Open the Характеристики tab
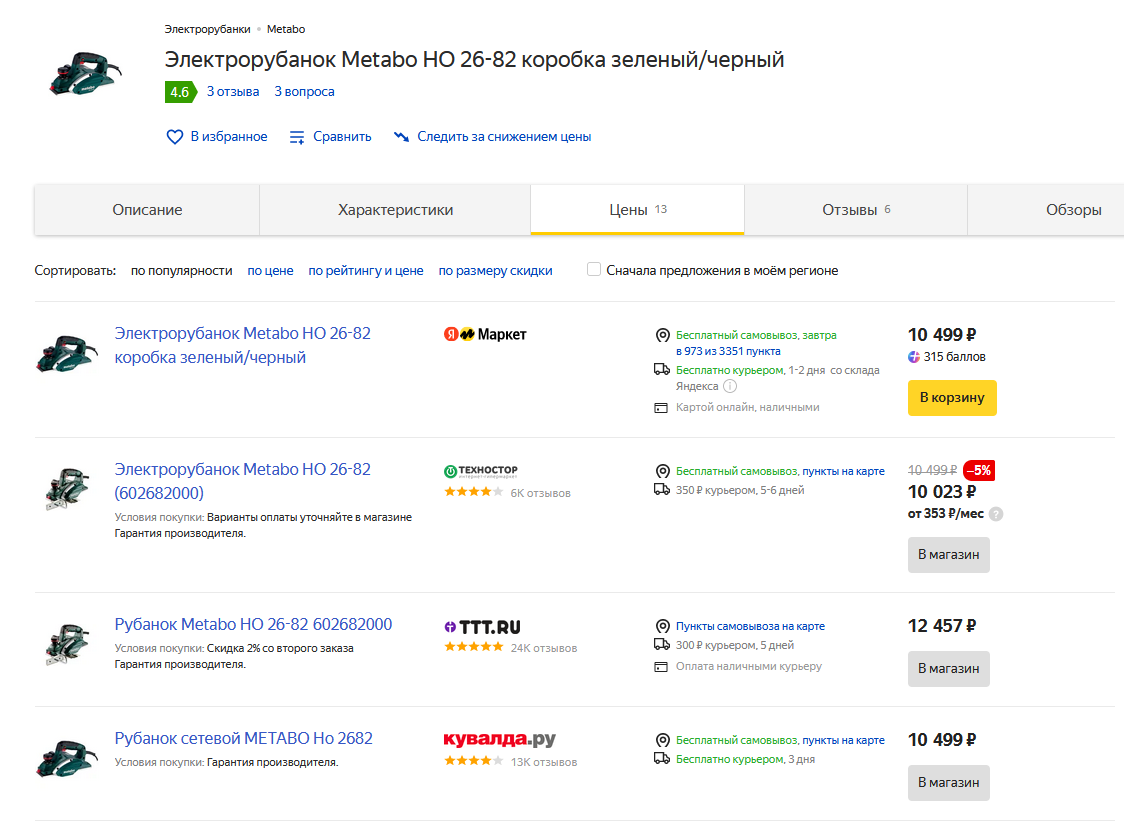Screen dimensions: 1124x833 point(395,210)
